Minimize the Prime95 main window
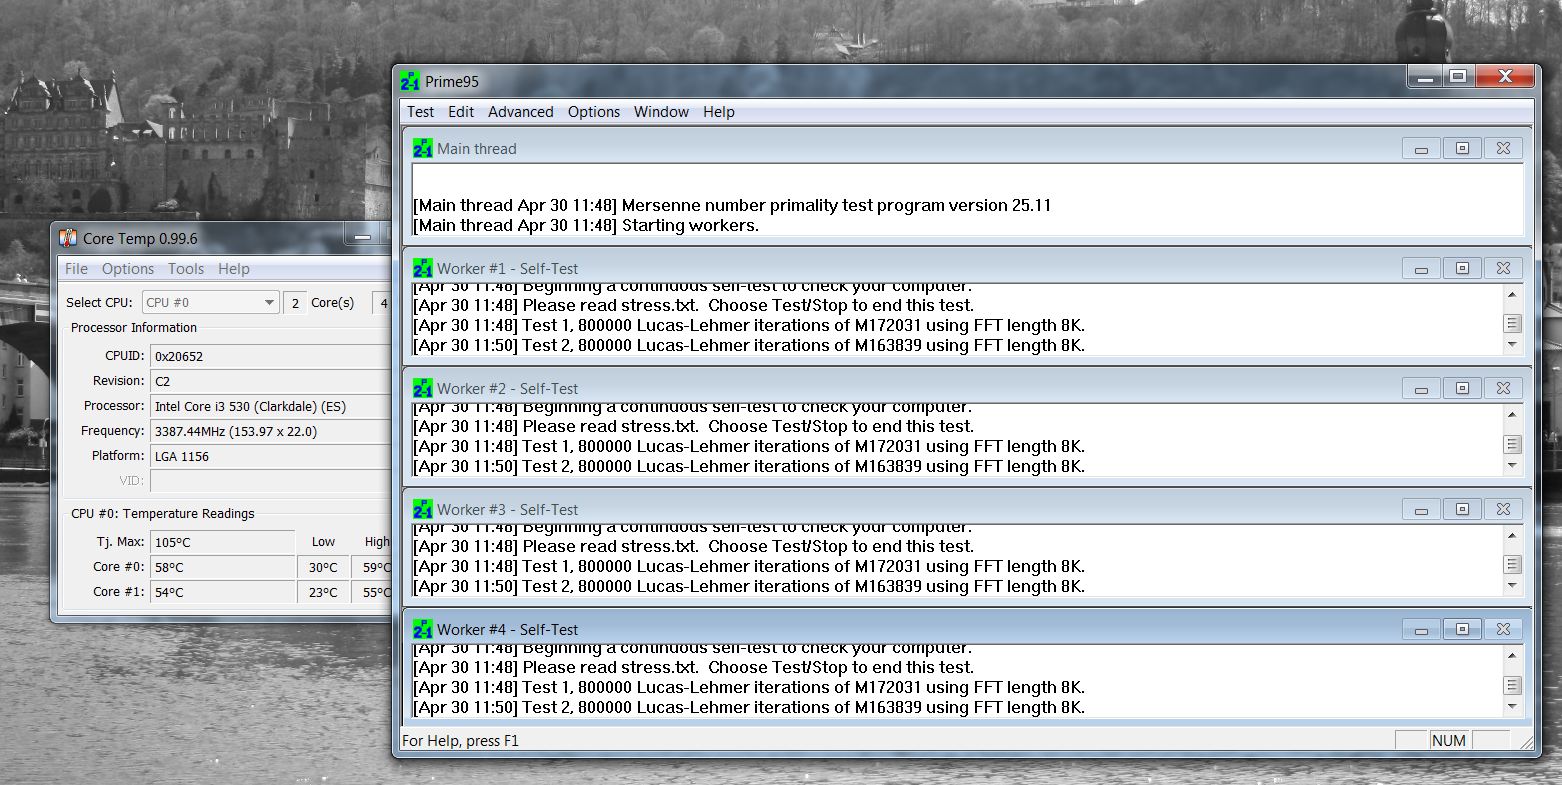 pyautogui.click(x=1425, y=77)
